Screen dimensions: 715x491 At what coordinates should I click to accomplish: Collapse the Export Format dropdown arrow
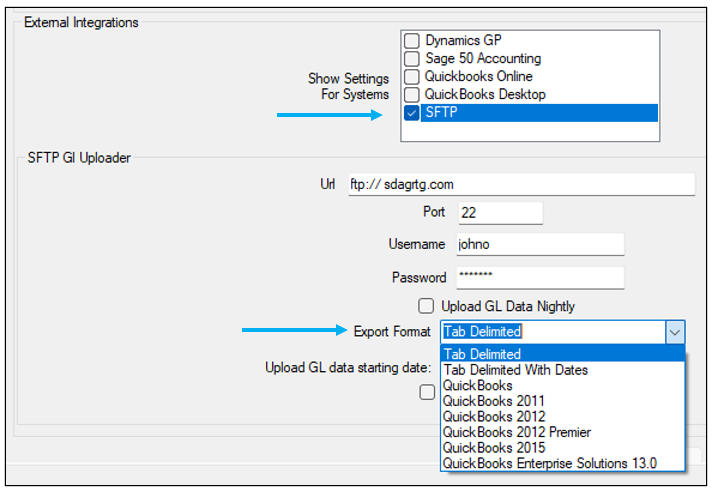coord(675,332)
